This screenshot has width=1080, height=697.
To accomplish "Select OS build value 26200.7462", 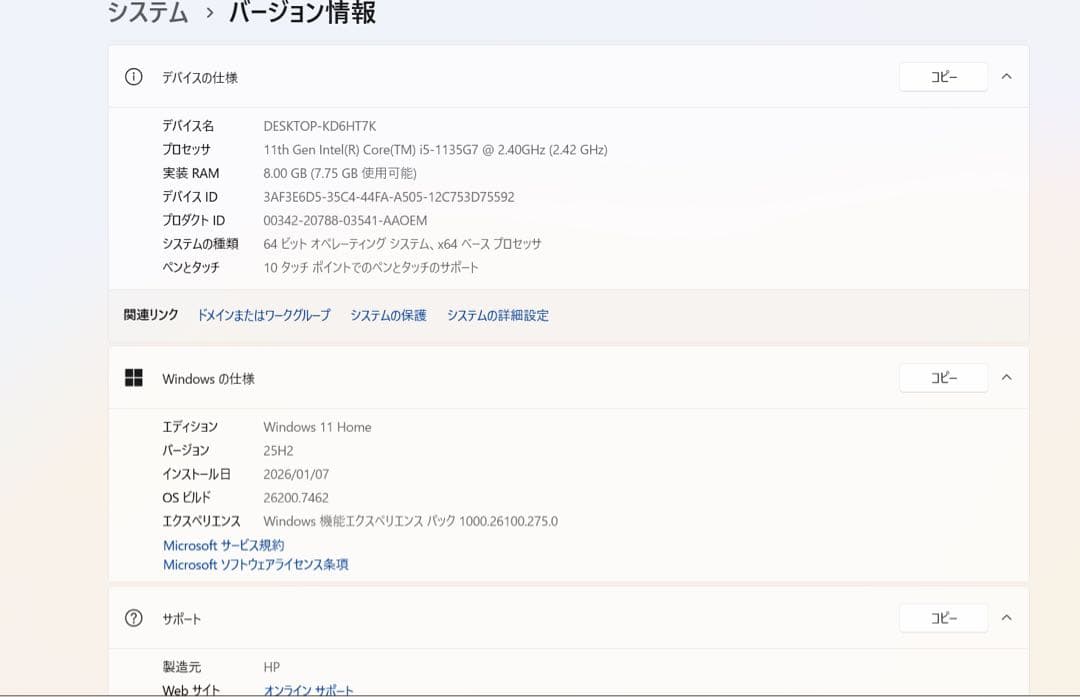I will pos(296,497).
